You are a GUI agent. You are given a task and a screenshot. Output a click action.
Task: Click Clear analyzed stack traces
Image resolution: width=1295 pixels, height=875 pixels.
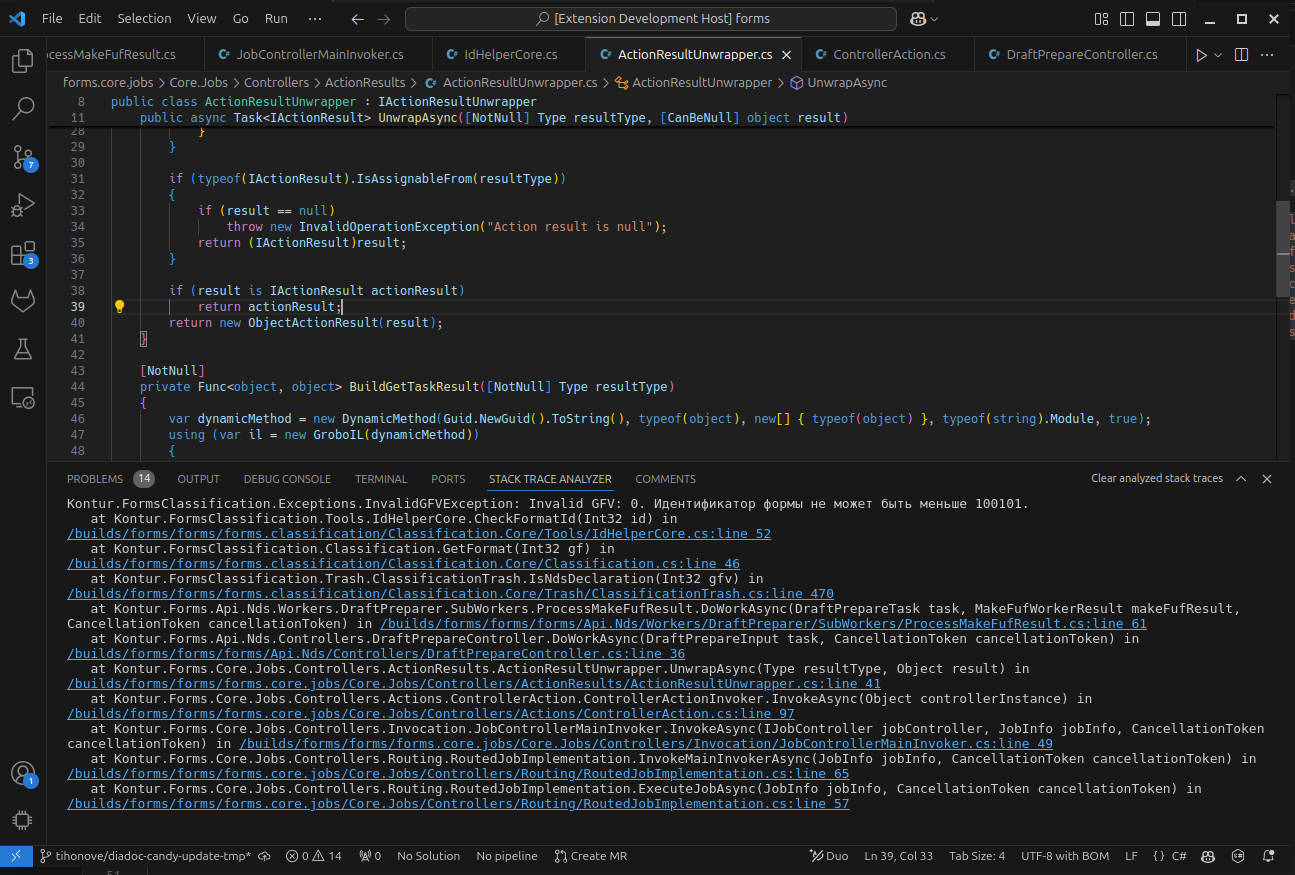pos(1157,479)
